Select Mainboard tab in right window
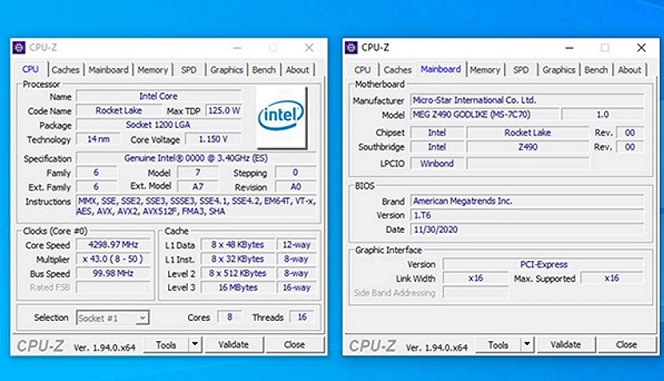Viewport: 664px width, 381px height. tap(440, 69)
